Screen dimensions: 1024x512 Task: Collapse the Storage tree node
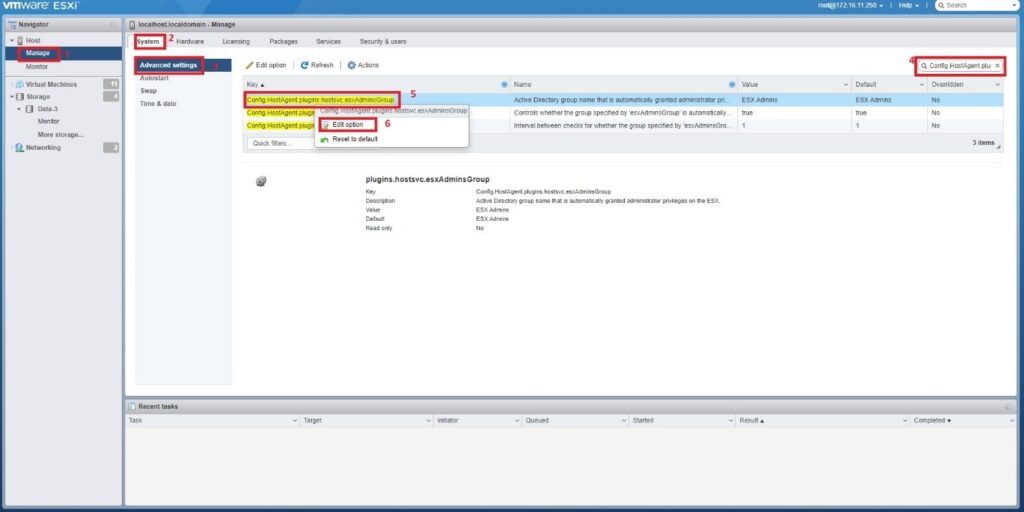click(x=12, y=97)
